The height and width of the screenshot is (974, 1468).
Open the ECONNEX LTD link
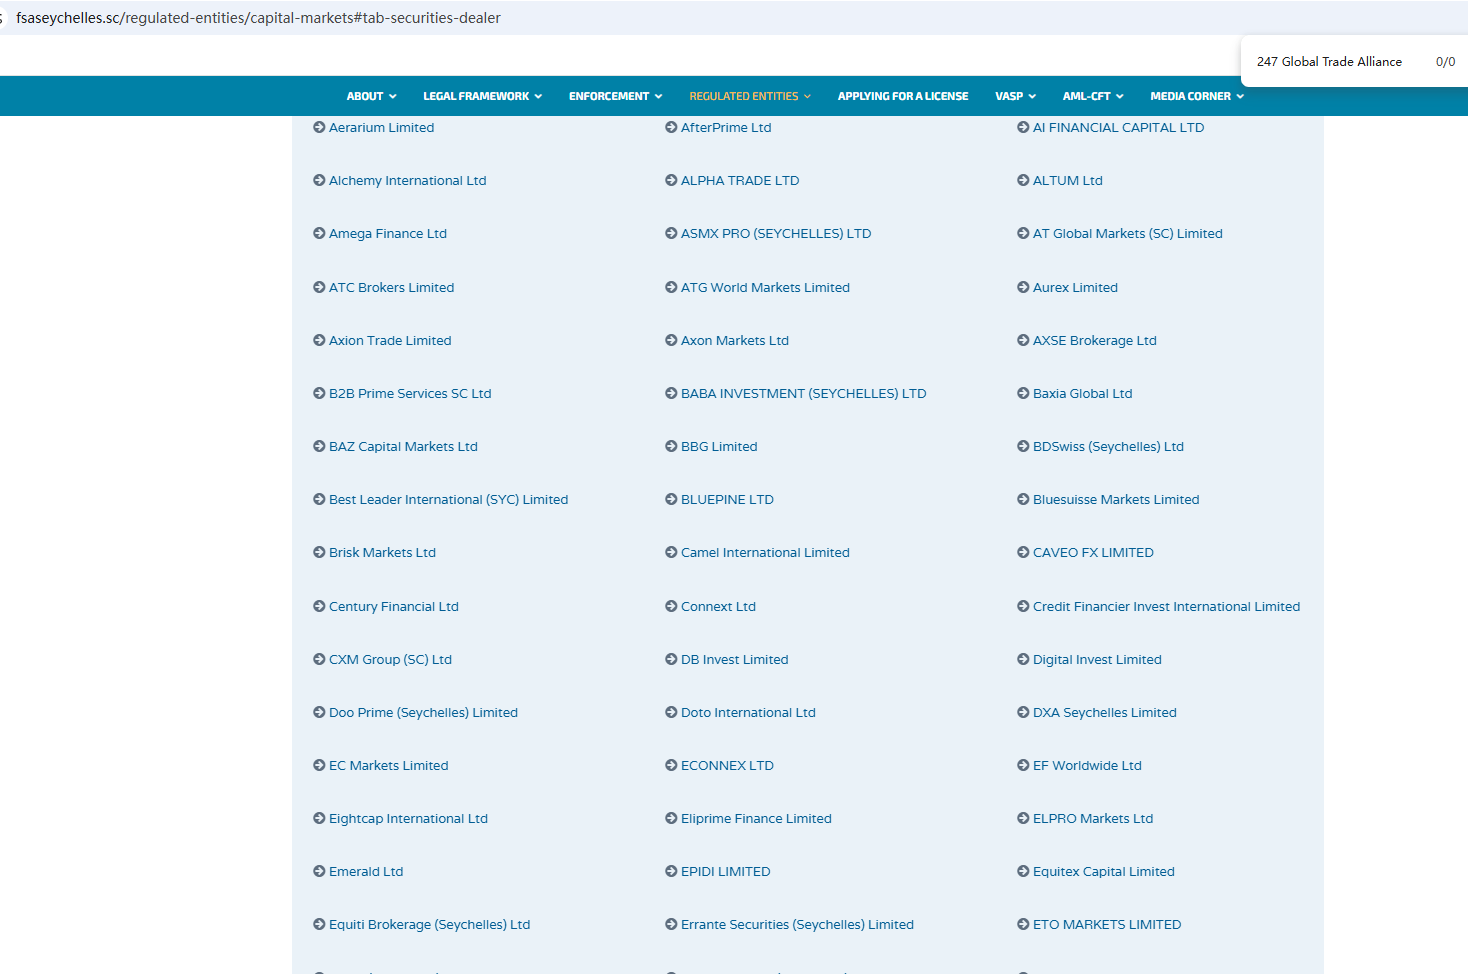click(727, 765)
